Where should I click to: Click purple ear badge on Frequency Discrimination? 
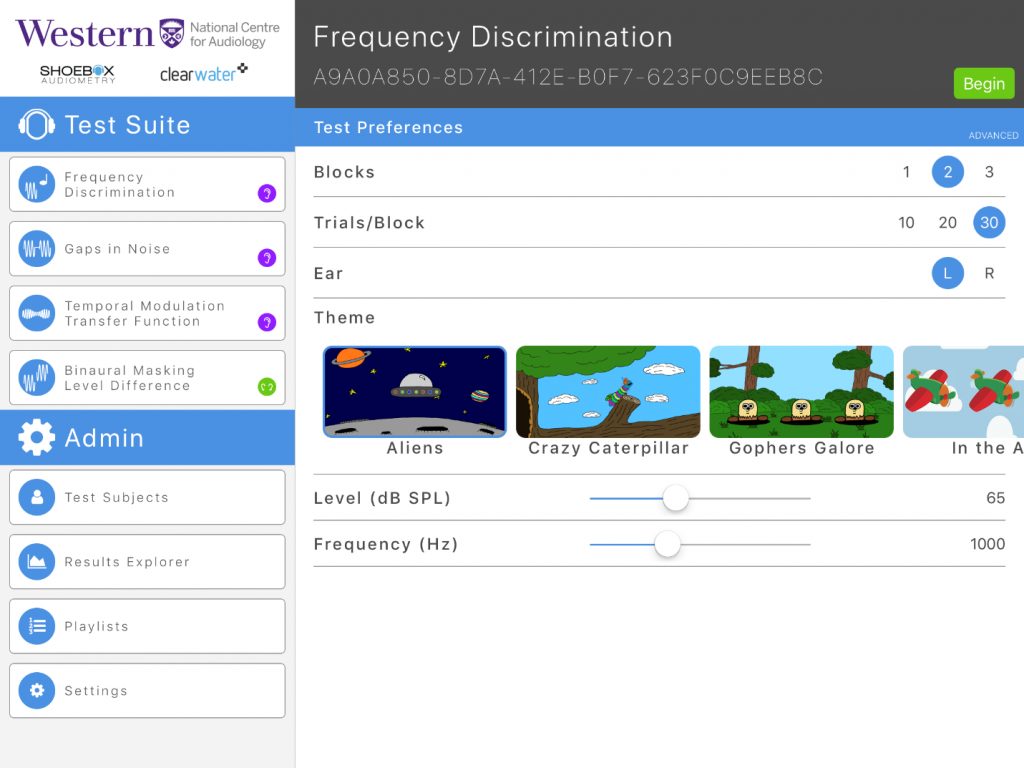pyautogui.click(x=266, y=193)
